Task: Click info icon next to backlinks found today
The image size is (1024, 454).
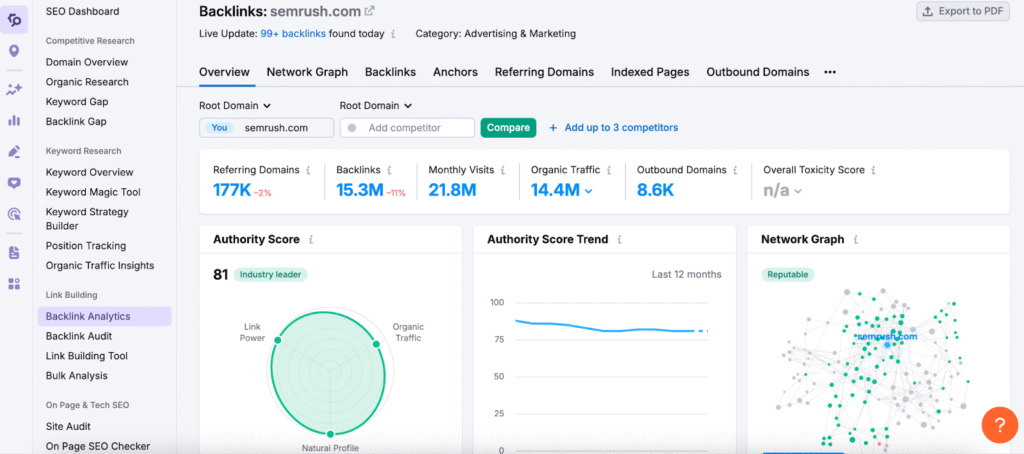Action: pyautogui.click(x=392, y=34)
